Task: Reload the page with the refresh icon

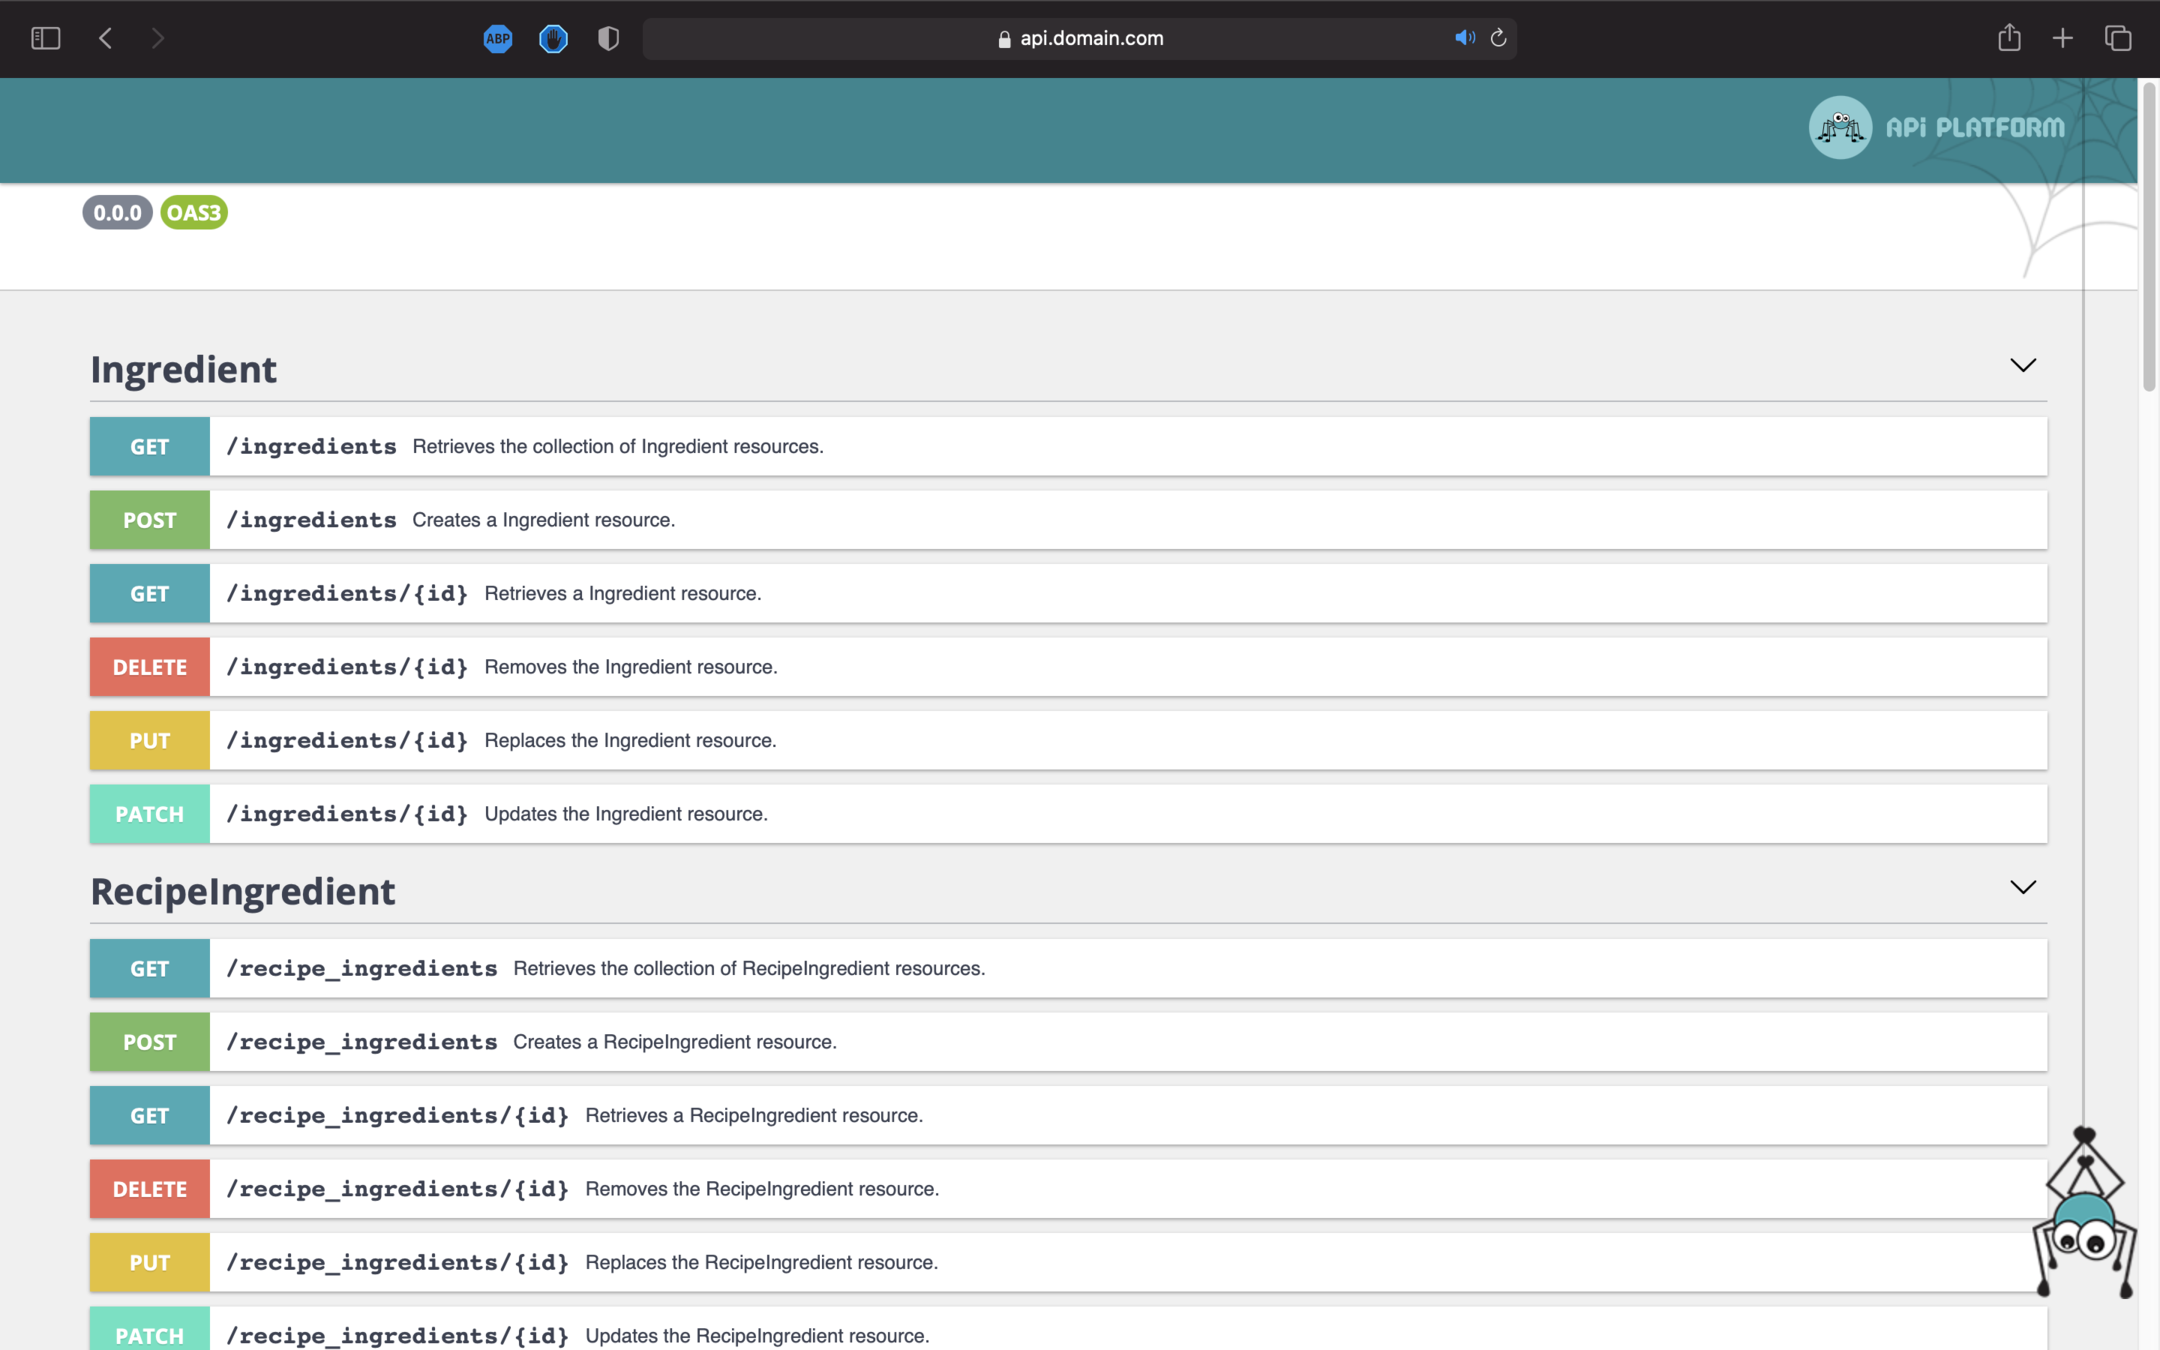Action: (1498, 38)
